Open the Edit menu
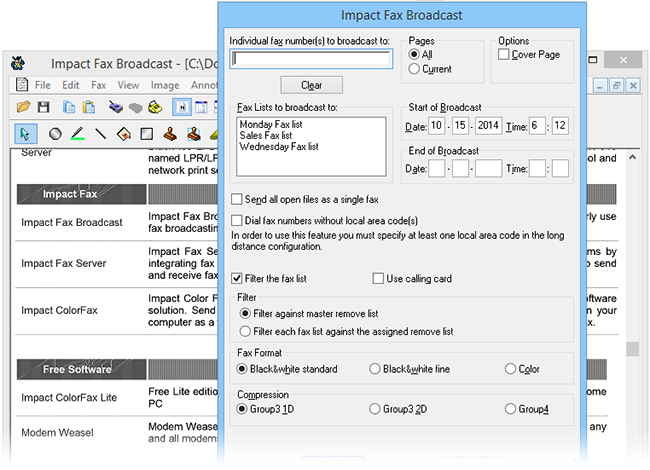 click(70, 85)
